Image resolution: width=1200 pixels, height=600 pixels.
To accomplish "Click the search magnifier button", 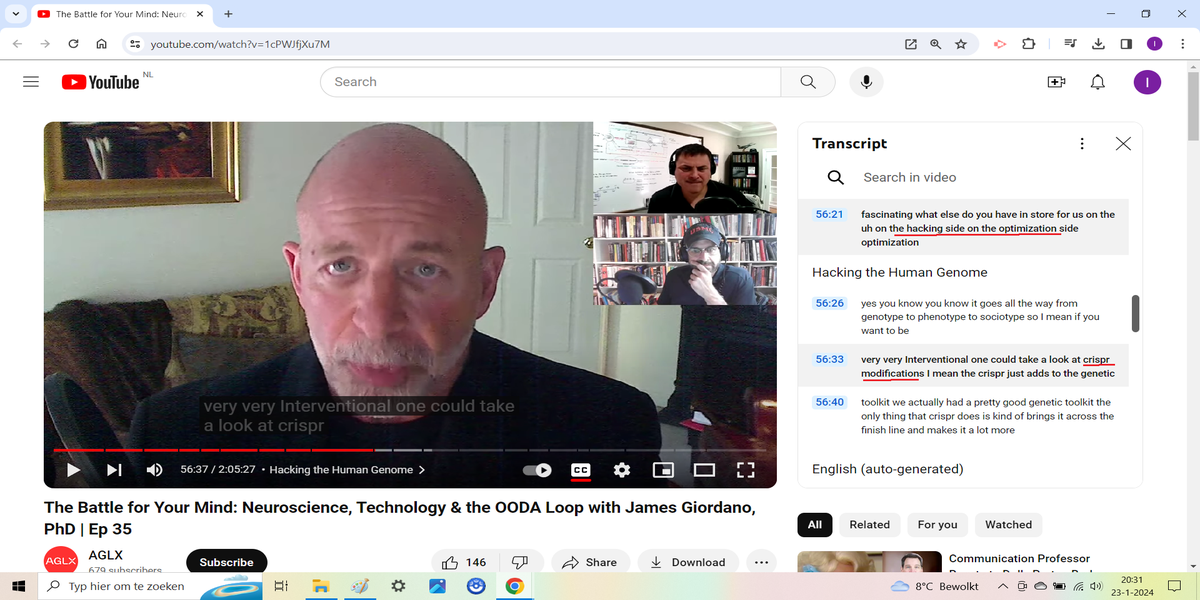I will click(808, 82).
